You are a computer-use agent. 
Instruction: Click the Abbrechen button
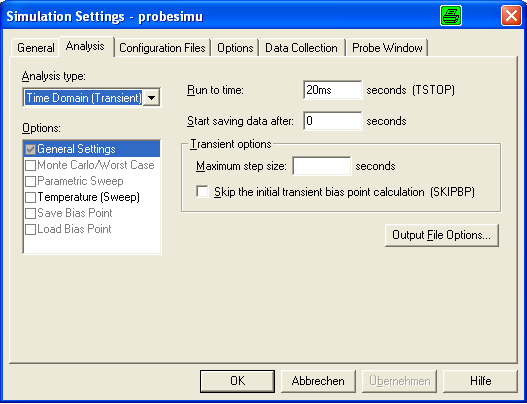click(x=318, y=381)
